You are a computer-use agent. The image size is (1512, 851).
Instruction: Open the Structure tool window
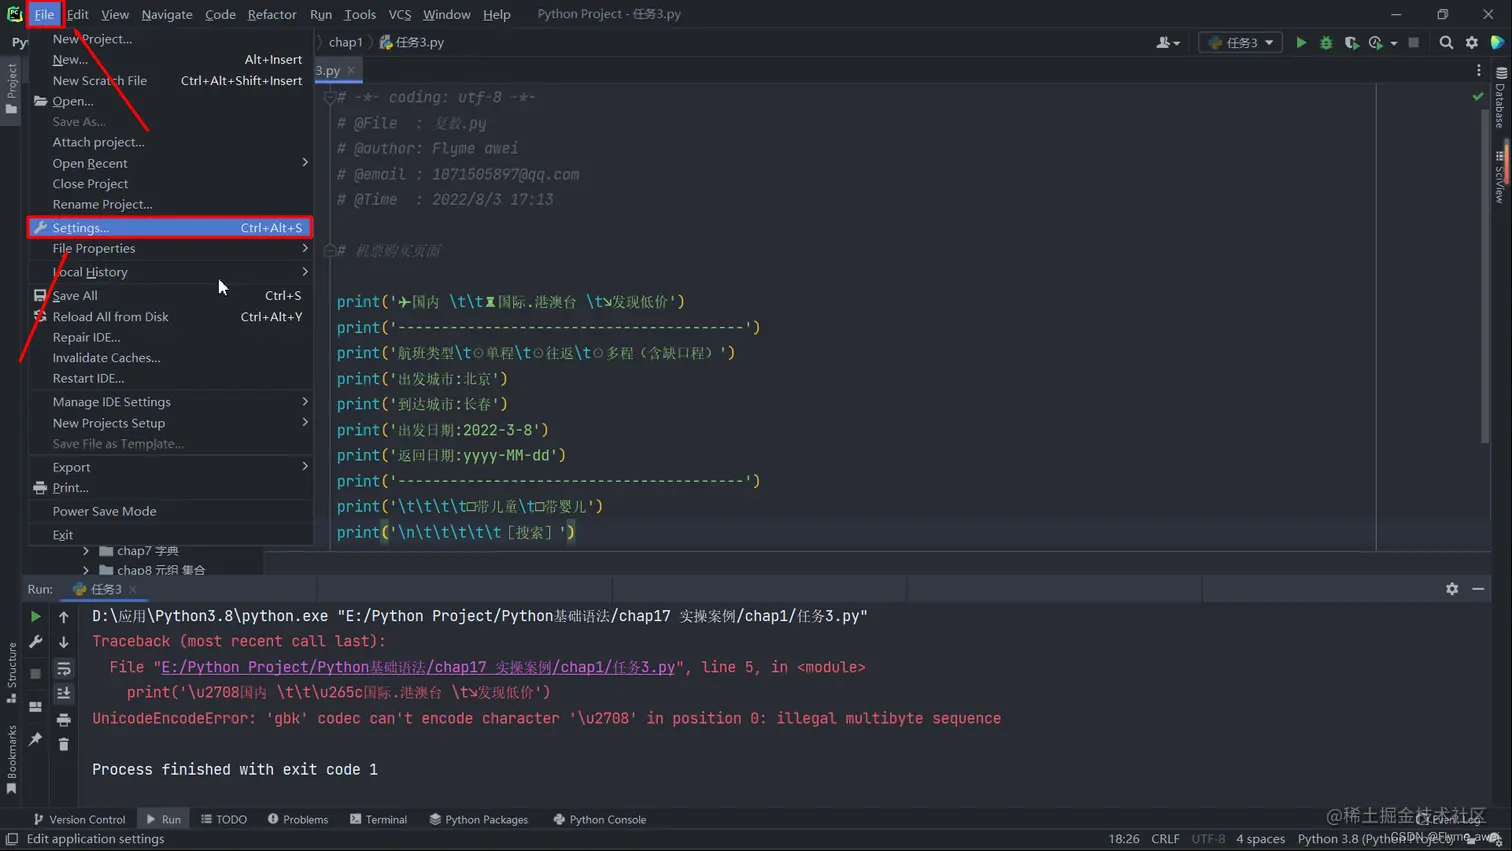(11, 672)
